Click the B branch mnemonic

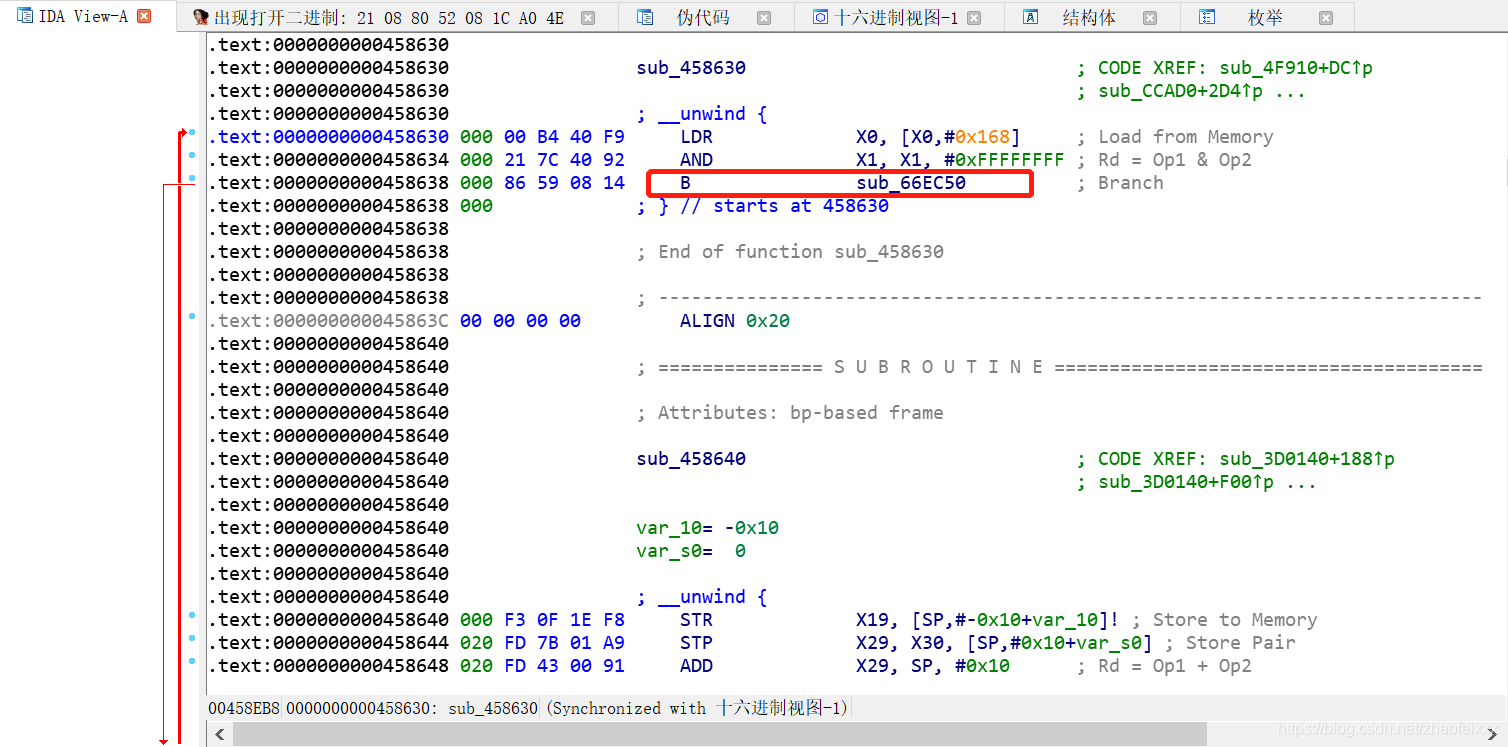pos(685,183)
